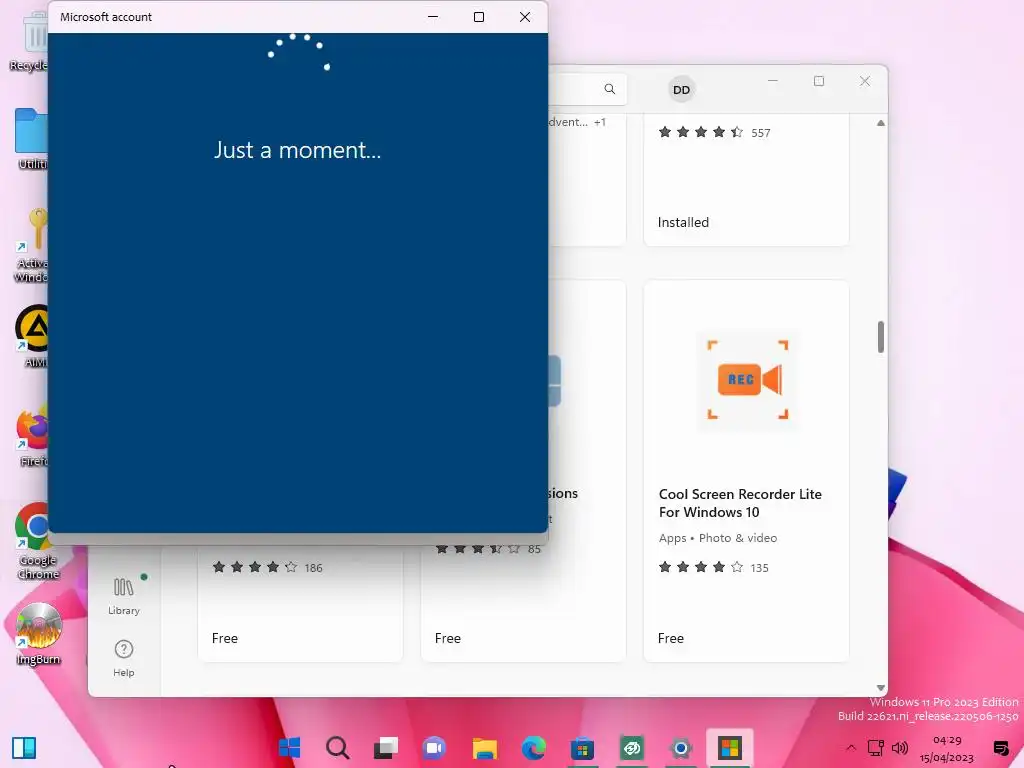Launch Microsoft Edge from the taskbar

(534, 747)
